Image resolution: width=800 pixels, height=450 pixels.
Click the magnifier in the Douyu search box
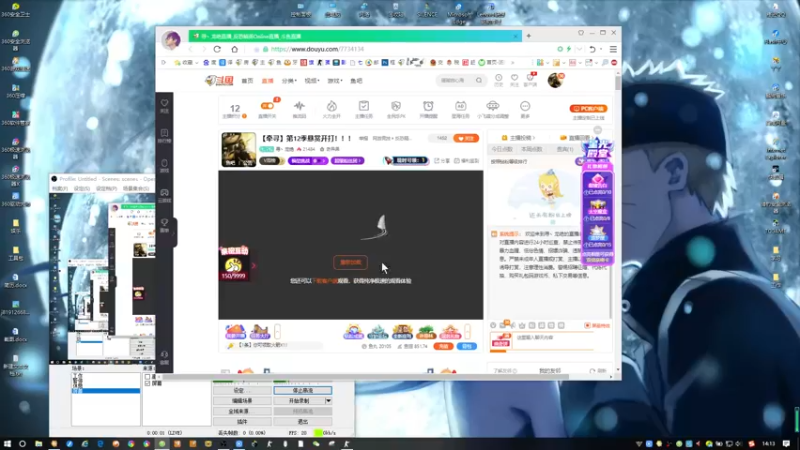pos(479,80)
